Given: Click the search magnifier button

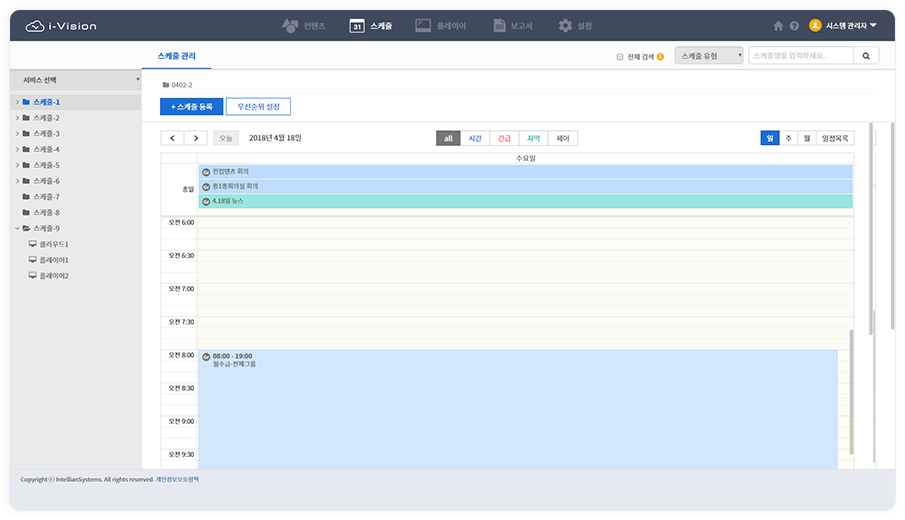Looking at the screenshot, I should click(x=866, y=56).
